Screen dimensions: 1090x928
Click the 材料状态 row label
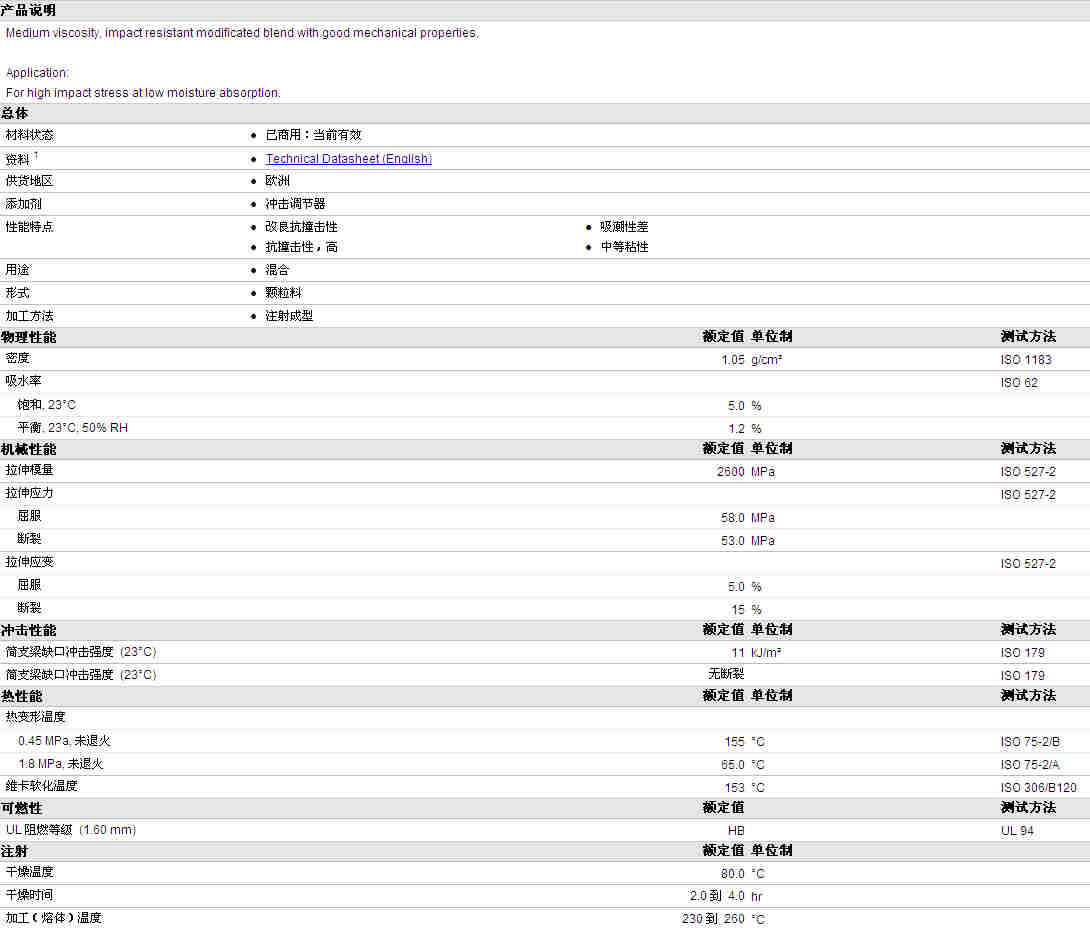(29, 135)
